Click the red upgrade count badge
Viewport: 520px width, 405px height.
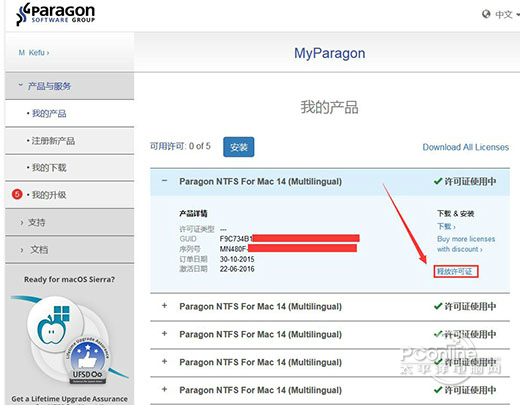coord(17,194)
